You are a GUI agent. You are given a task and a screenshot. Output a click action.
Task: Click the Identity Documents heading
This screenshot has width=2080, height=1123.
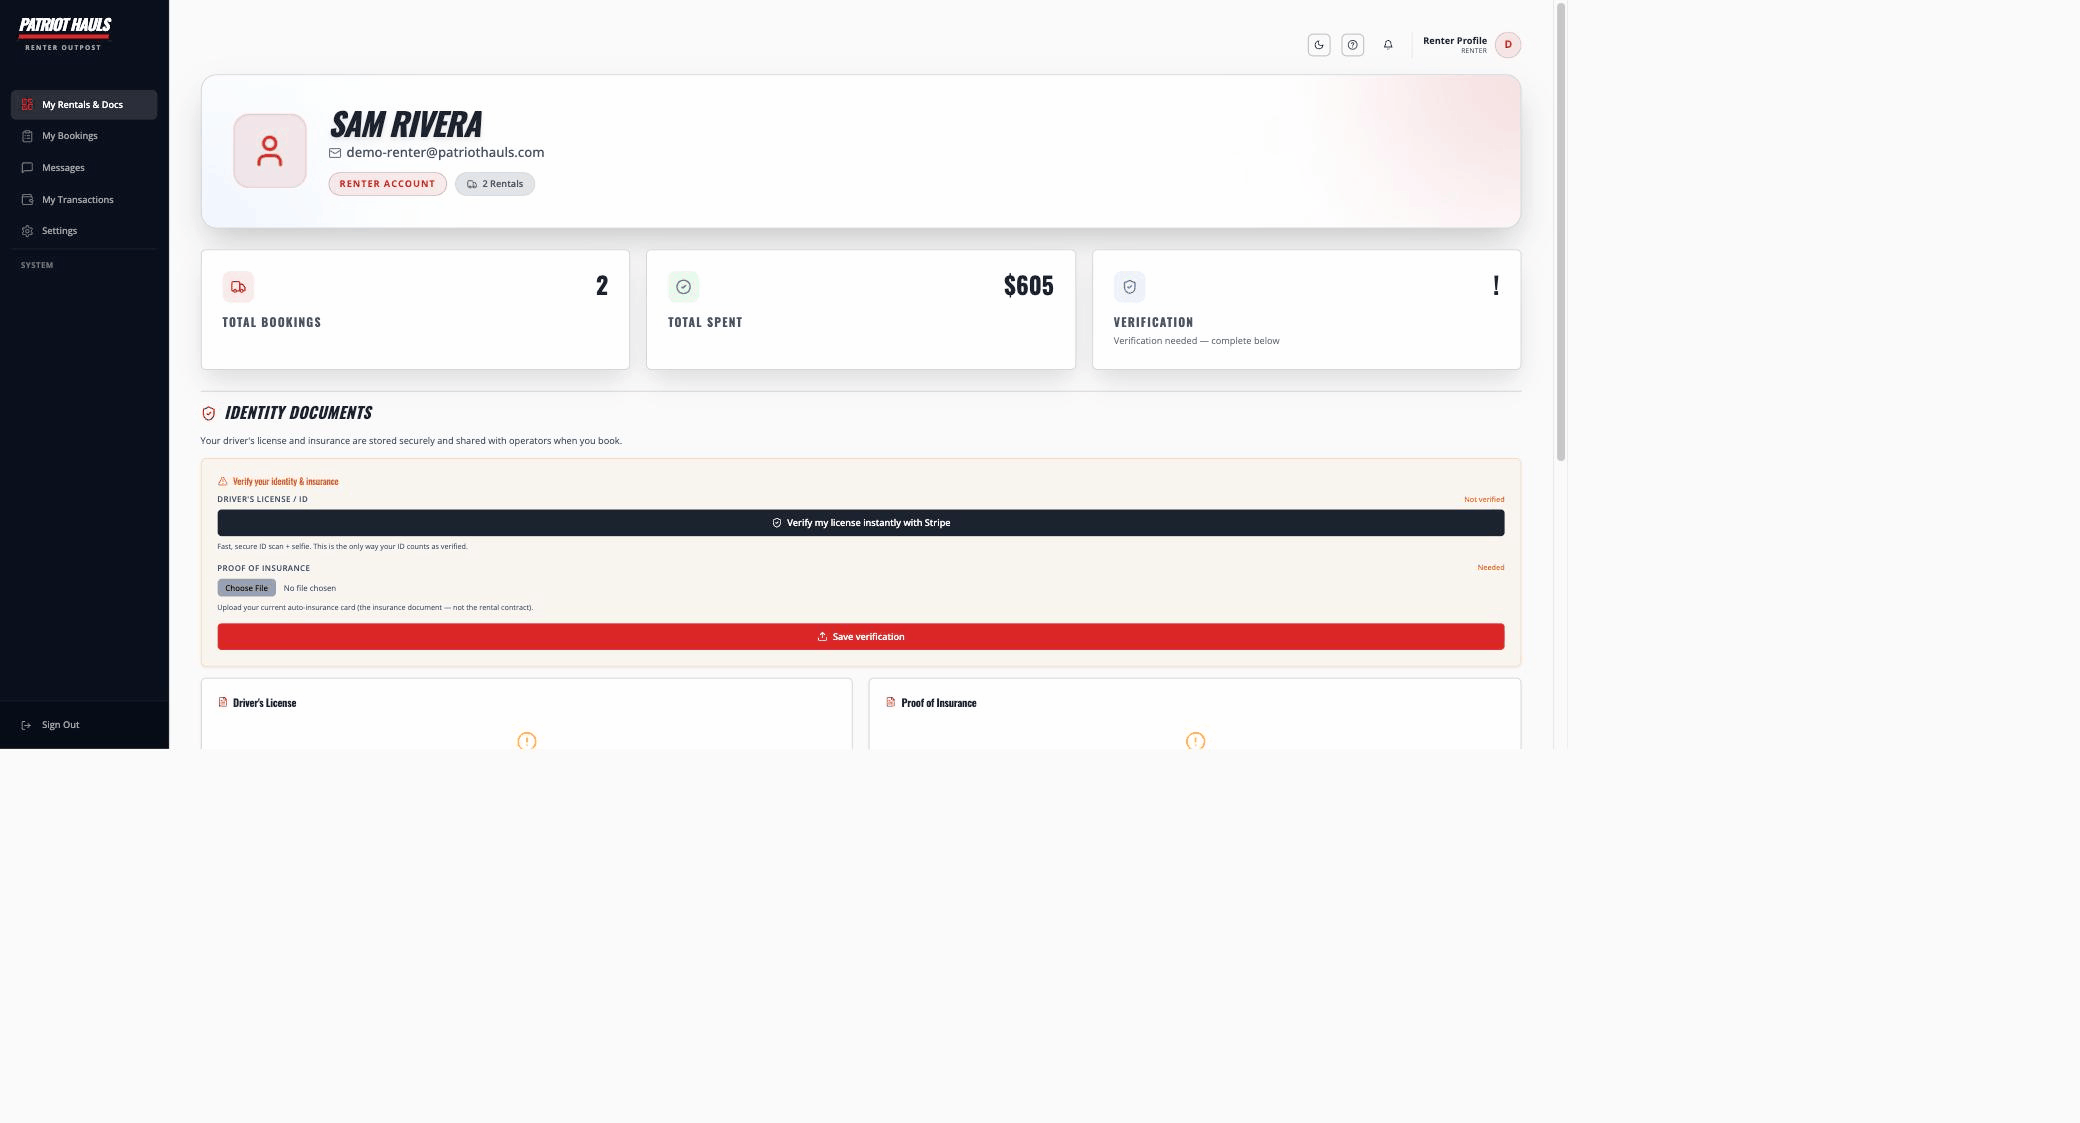click(298, 413)
